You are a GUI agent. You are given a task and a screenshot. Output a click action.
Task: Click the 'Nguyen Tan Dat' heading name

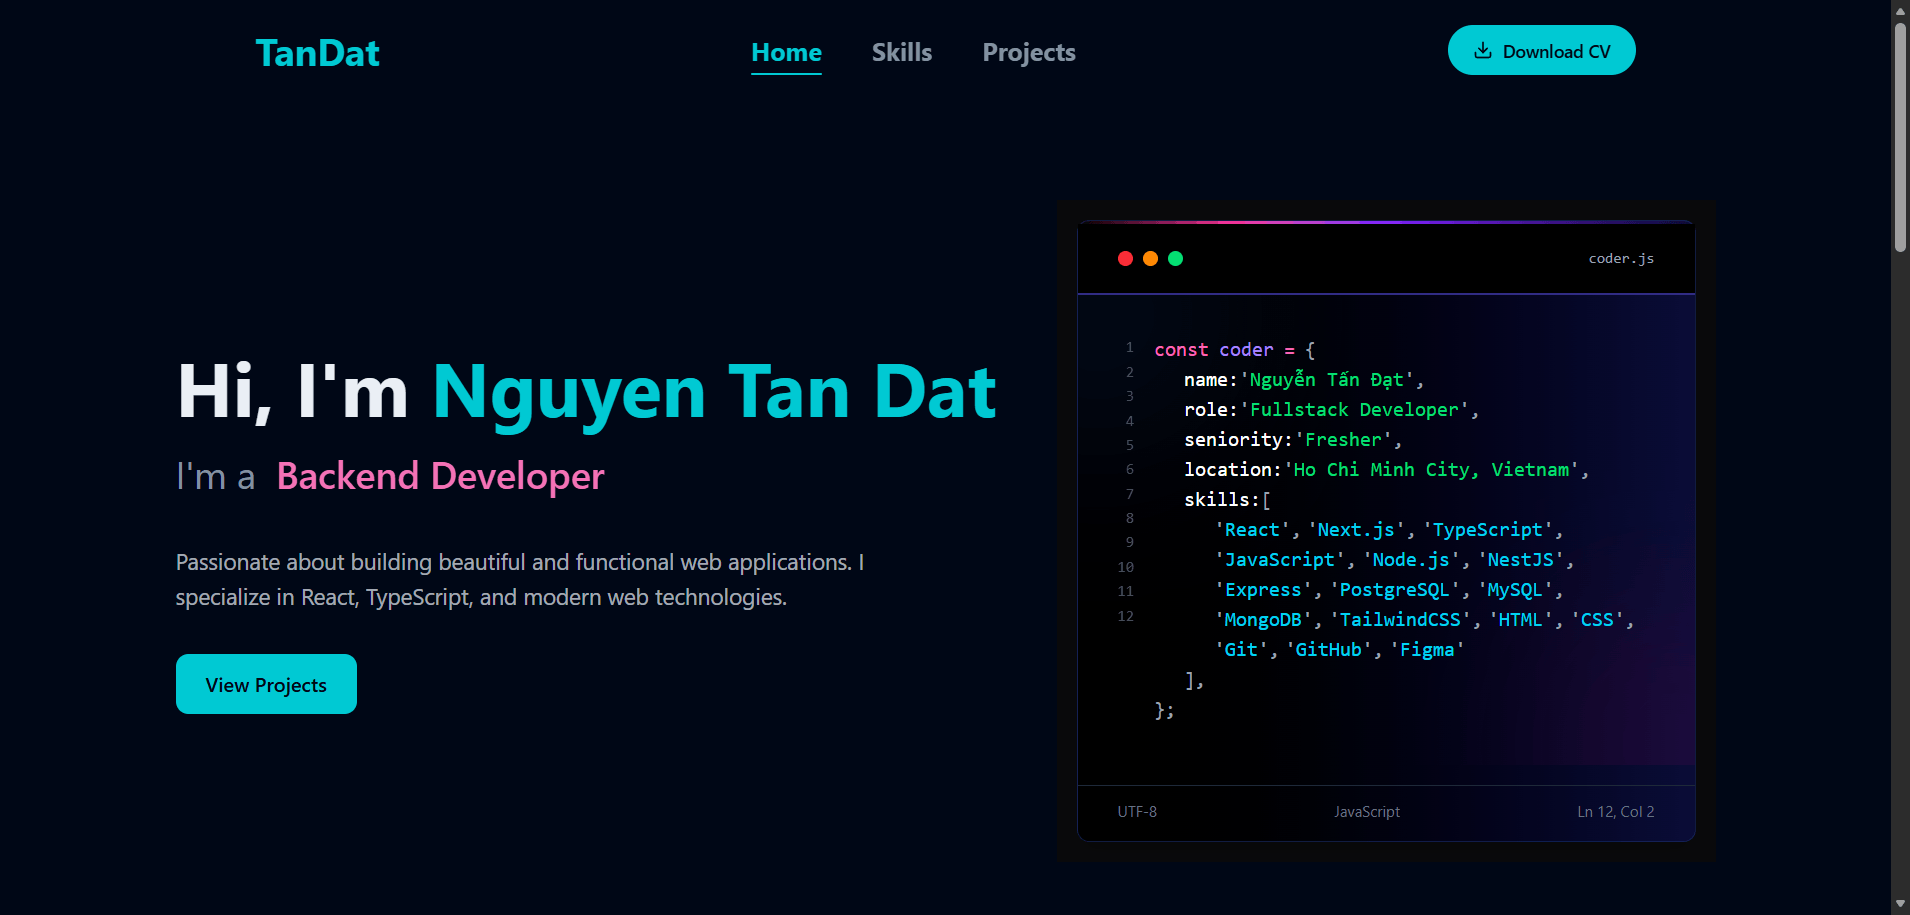pyautogui.click(x=714, y=392)
